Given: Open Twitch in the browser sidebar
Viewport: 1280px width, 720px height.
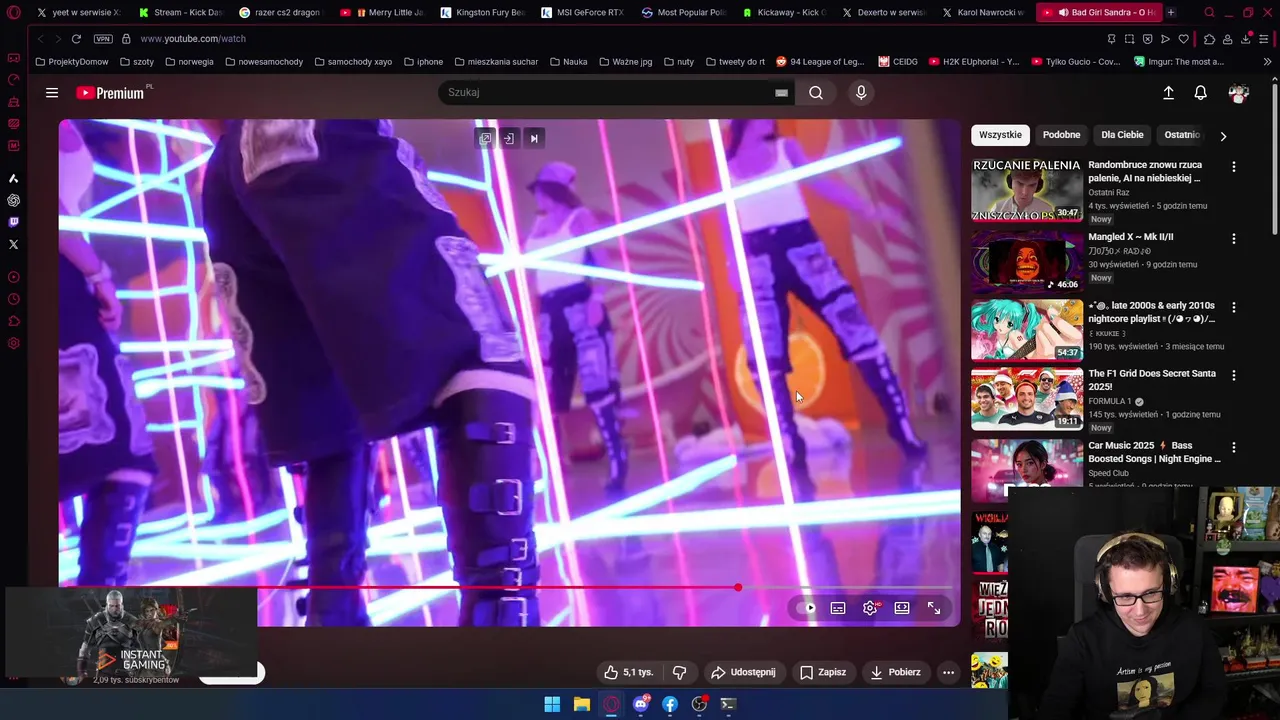Looking at the screenshot, I should (x=13, y=222).
